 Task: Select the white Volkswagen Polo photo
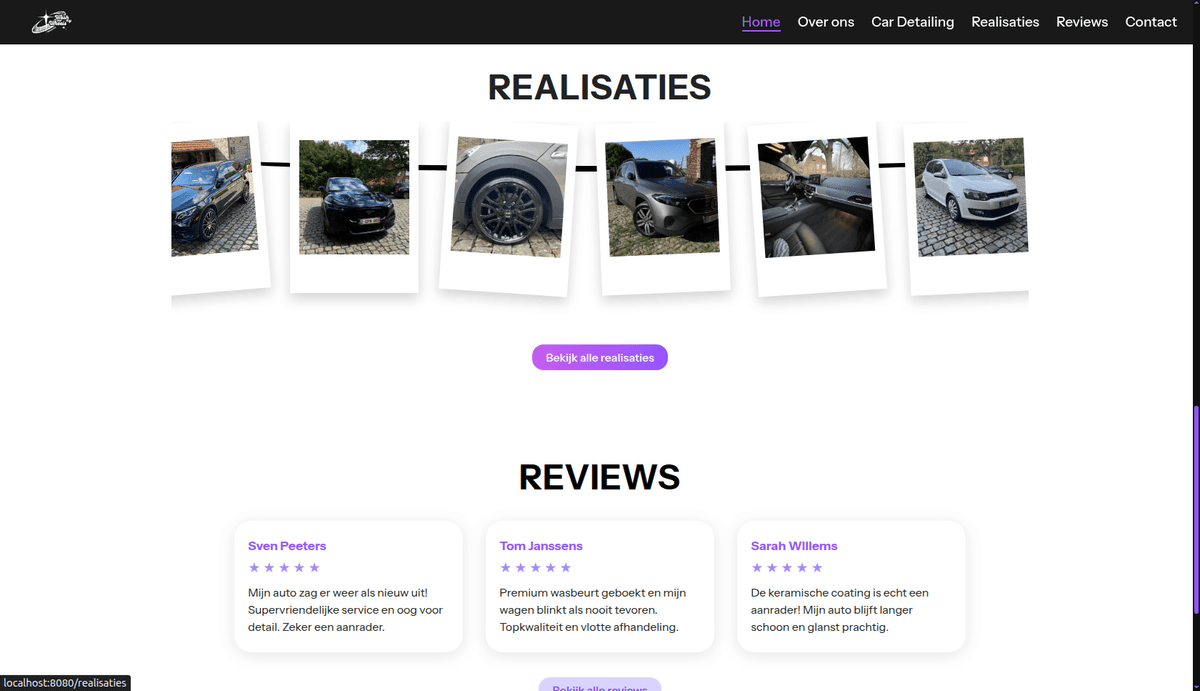971,197
